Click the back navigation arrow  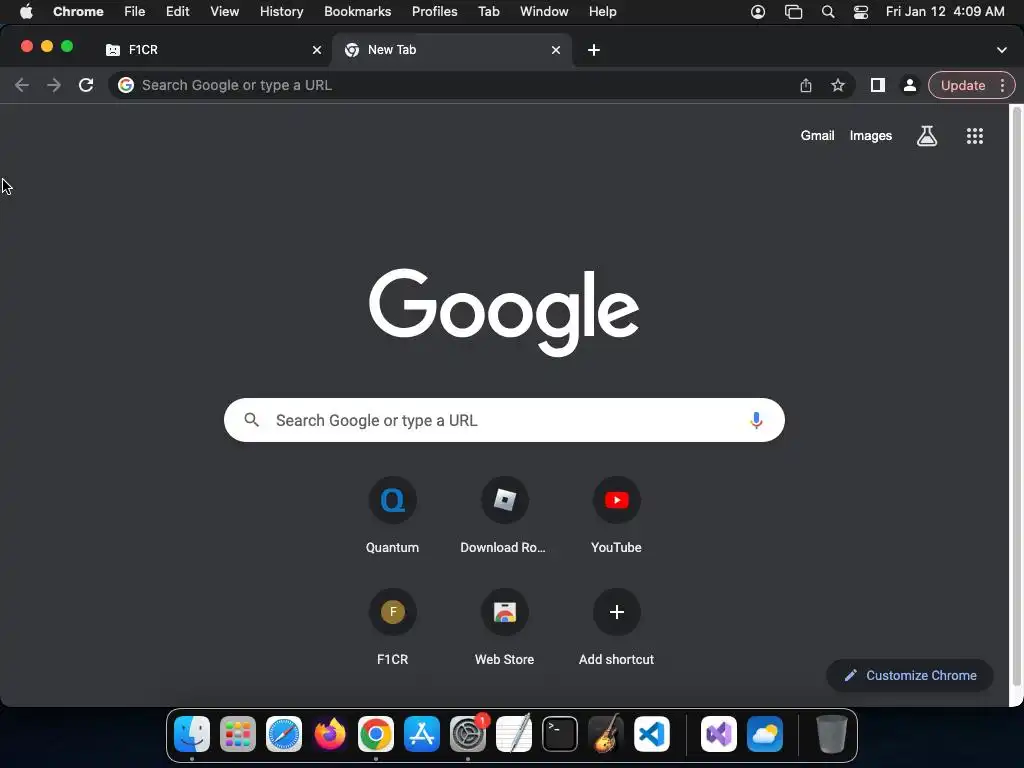point(22,85)
